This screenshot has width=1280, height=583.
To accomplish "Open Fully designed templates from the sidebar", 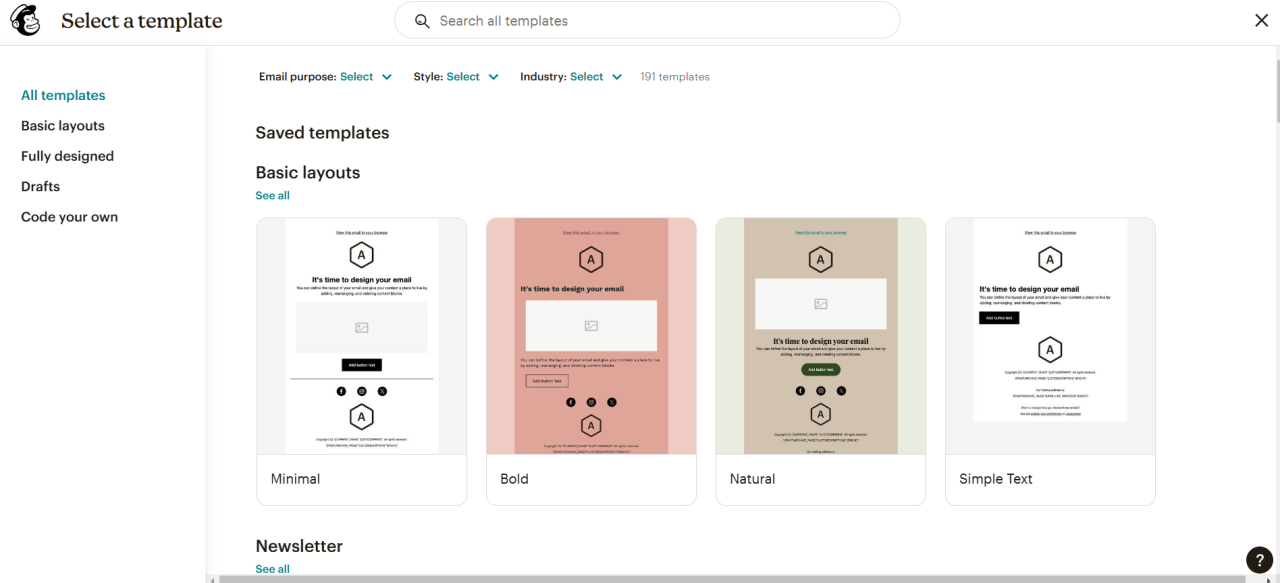I will [x=67, y=156].
